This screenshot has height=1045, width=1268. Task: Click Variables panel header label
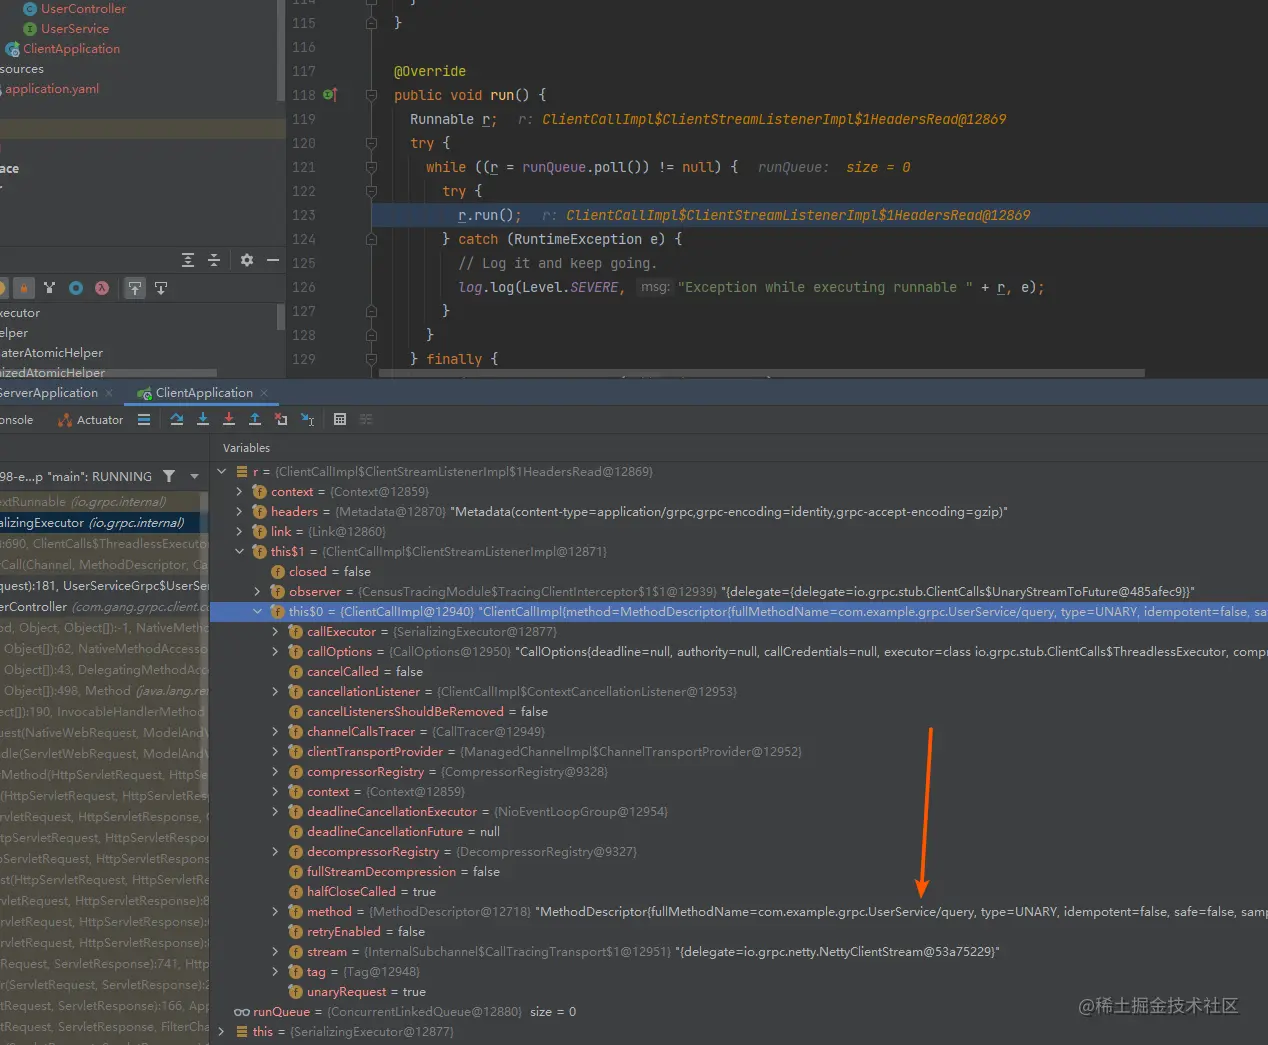click(246, 448)
